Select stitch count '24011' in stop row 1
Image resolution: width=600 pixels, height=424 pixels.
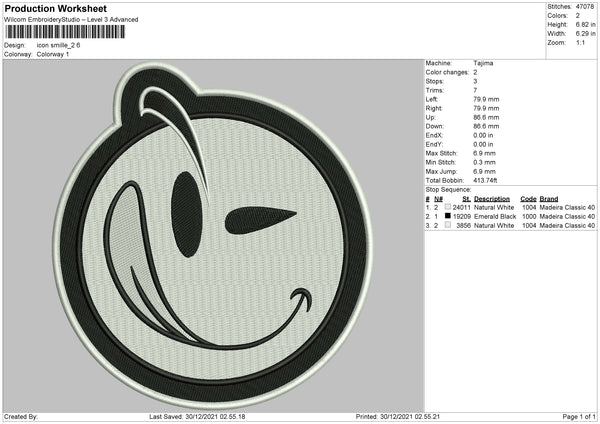pyautogui.click(x=461, y=207)
